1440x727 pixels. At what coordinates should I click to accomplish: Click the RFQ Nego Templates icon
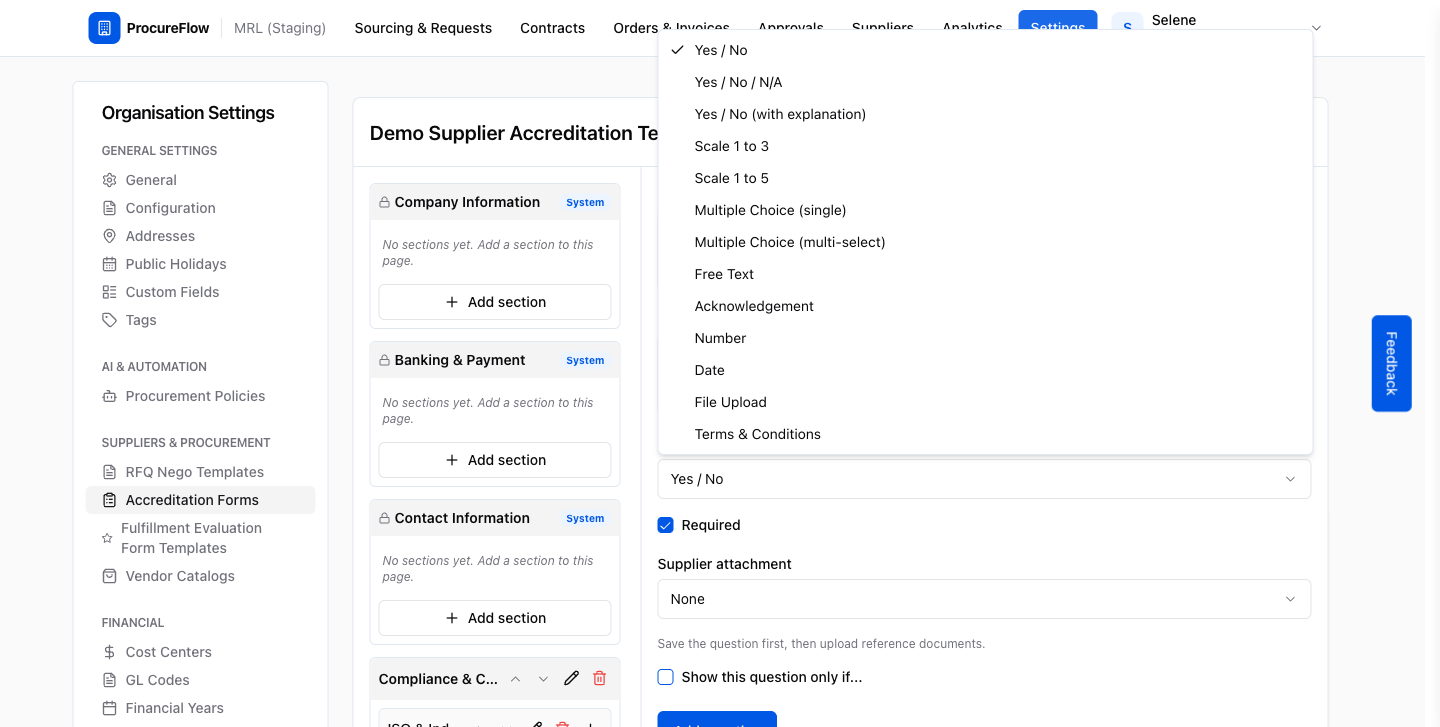(x=110, y=472)
